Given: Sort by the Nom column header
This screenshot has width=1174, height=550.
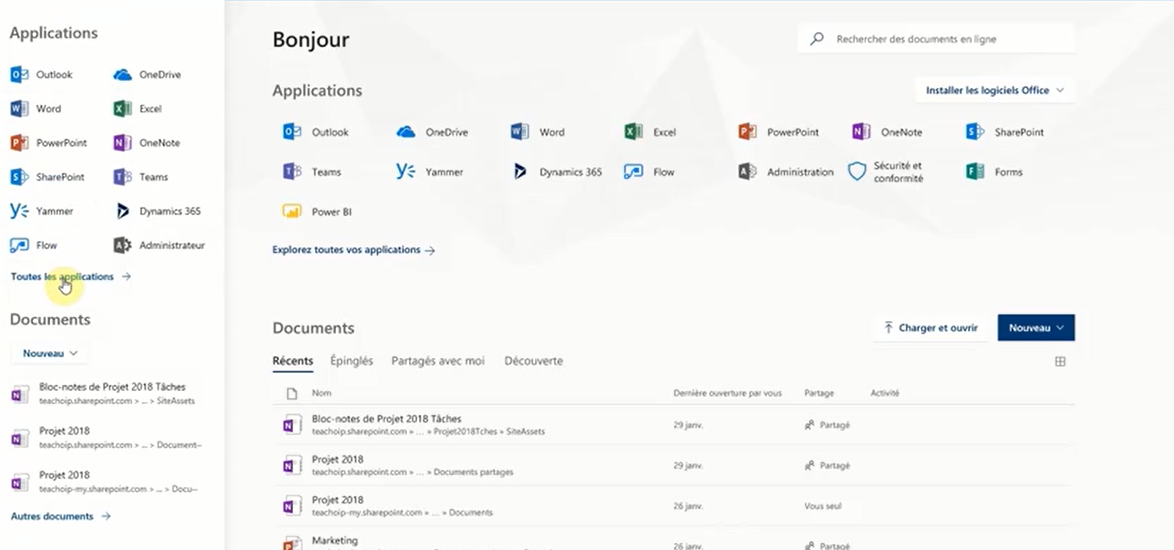Looking at the screenshot, I should click(321, 393).
